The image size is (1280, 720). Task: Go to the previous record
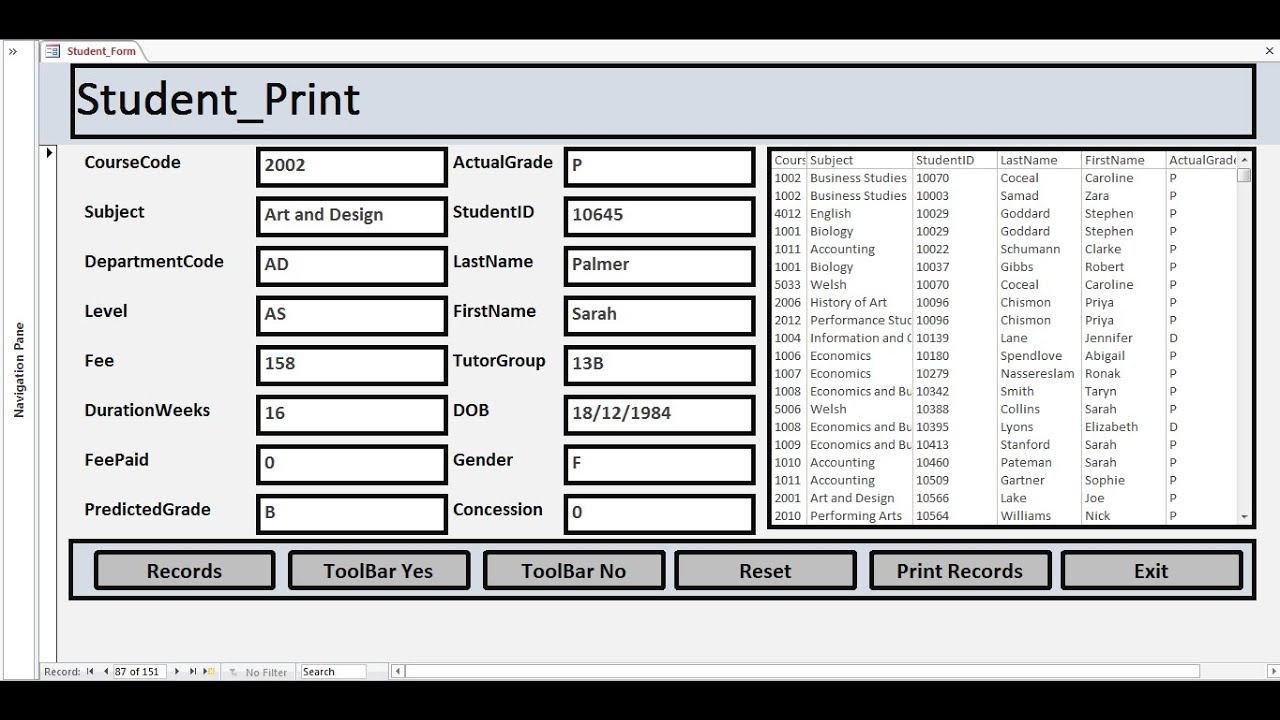tap(106, 672)
